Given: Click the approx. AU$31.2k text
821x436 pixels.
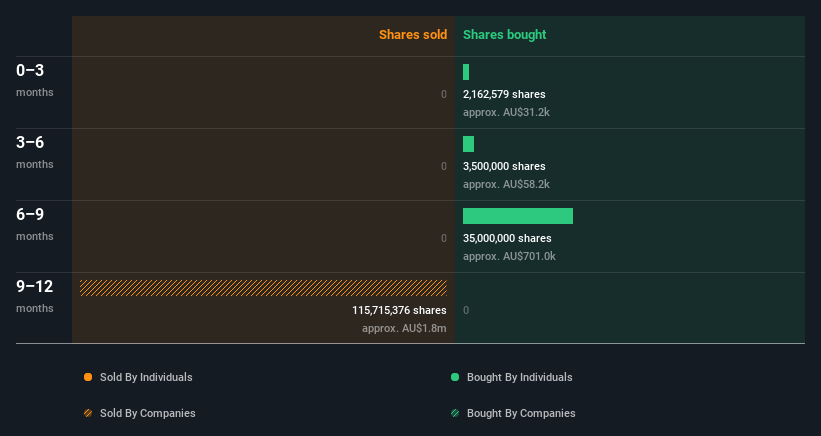Looking at the screenshot, I should click(506, 112).
